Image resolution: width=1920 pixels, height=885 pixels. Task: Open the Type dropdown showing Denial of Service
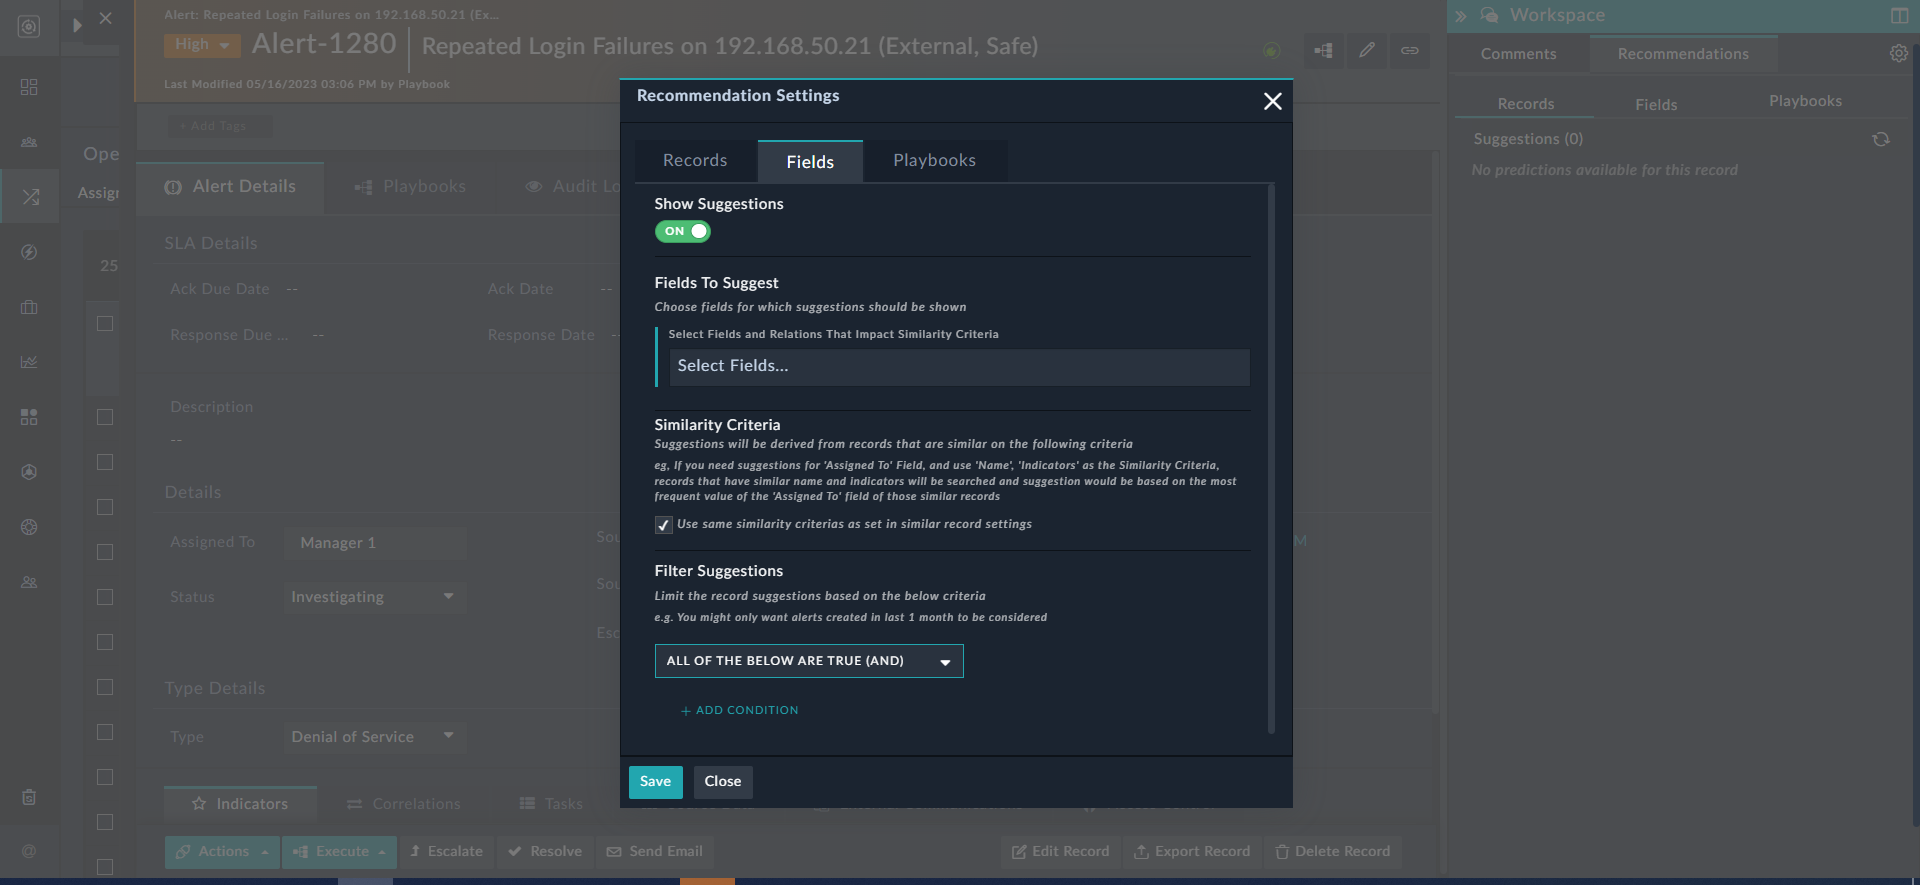pyautogui.click(x=374, y=737)
